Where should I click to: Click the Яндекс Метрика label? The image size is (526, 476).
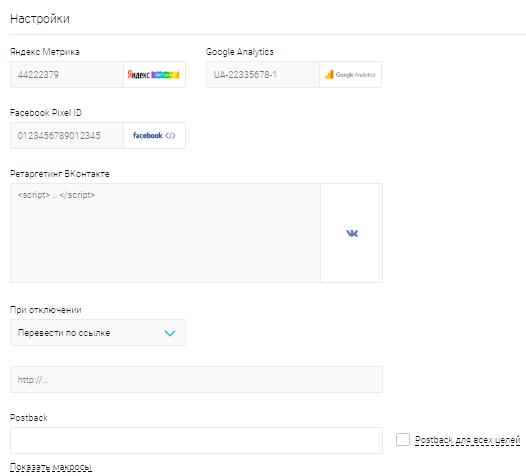pyautogui.click(x=45, y=52)
